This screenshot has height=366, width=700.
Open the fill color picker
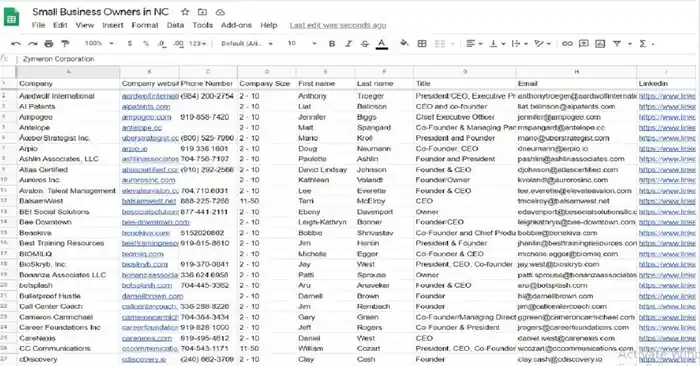[x=404, y=44]
